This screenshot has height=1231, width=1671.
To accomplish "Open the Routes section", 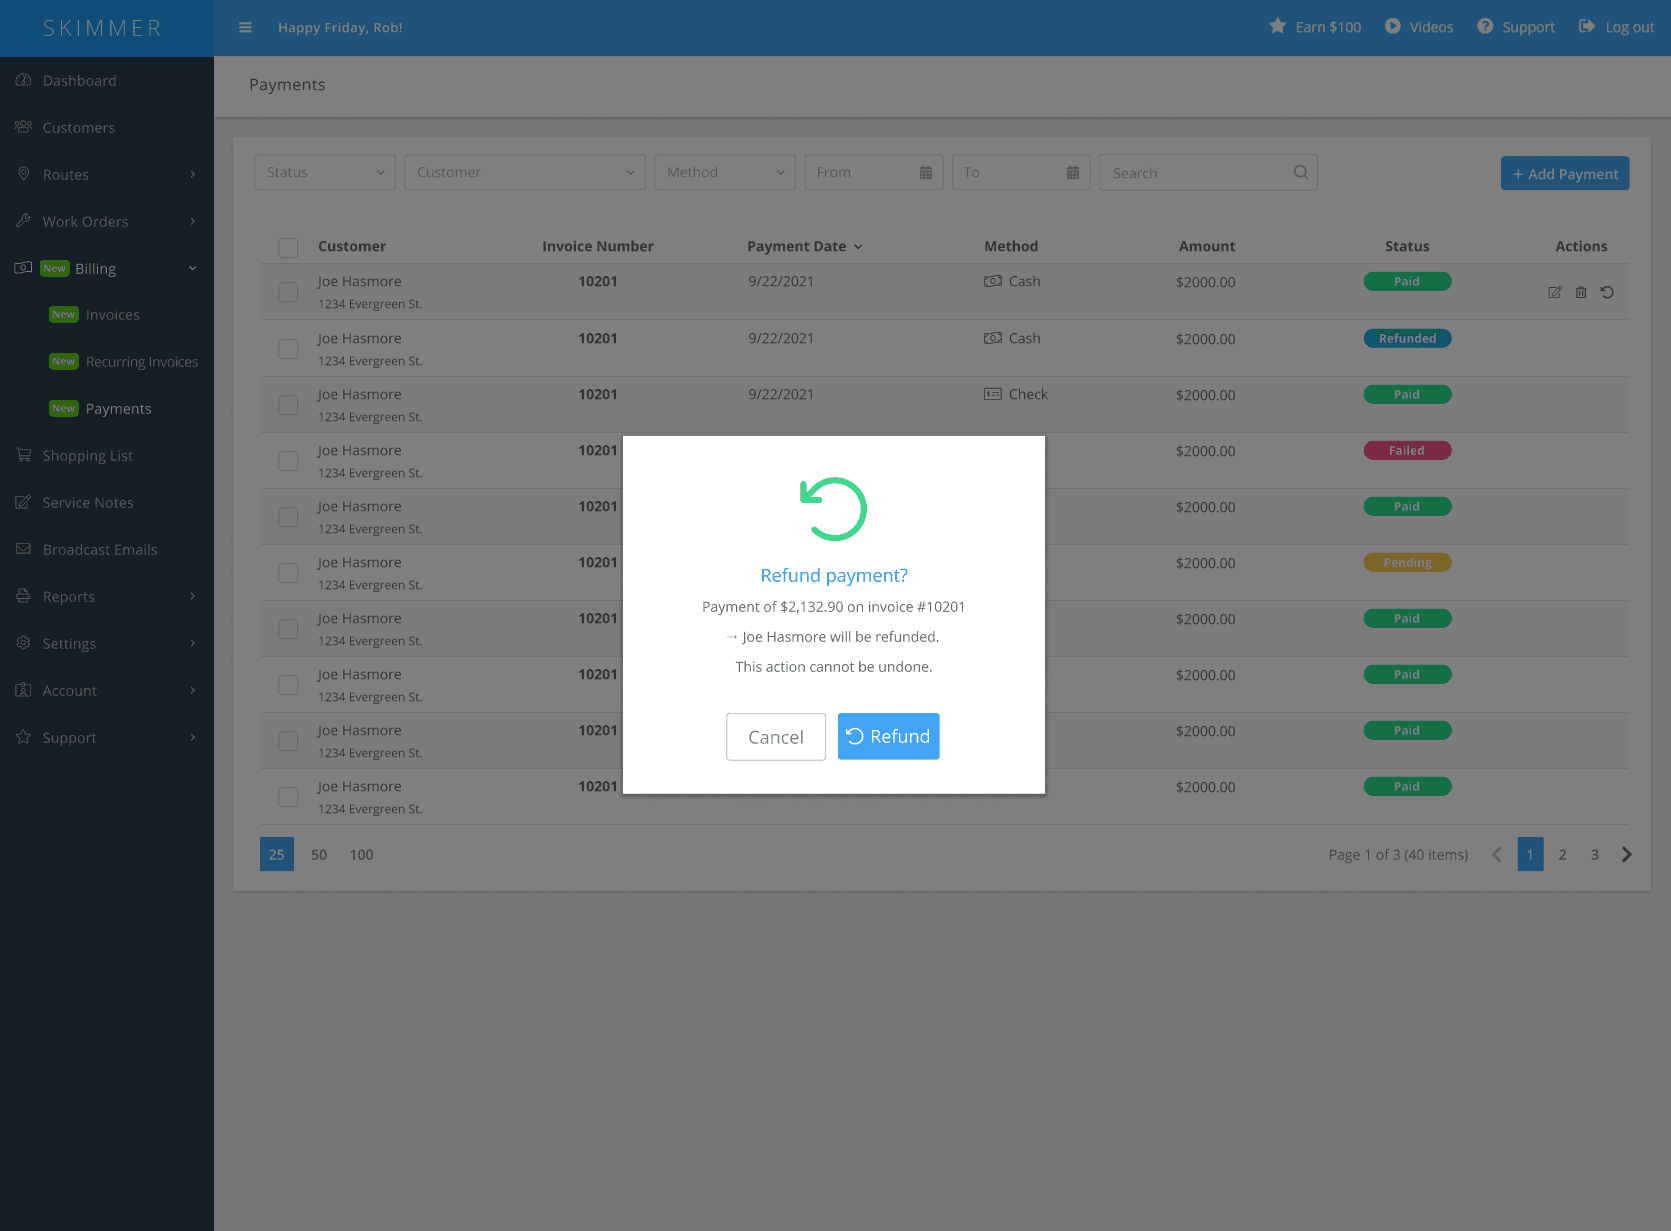I will pos(67,174).
